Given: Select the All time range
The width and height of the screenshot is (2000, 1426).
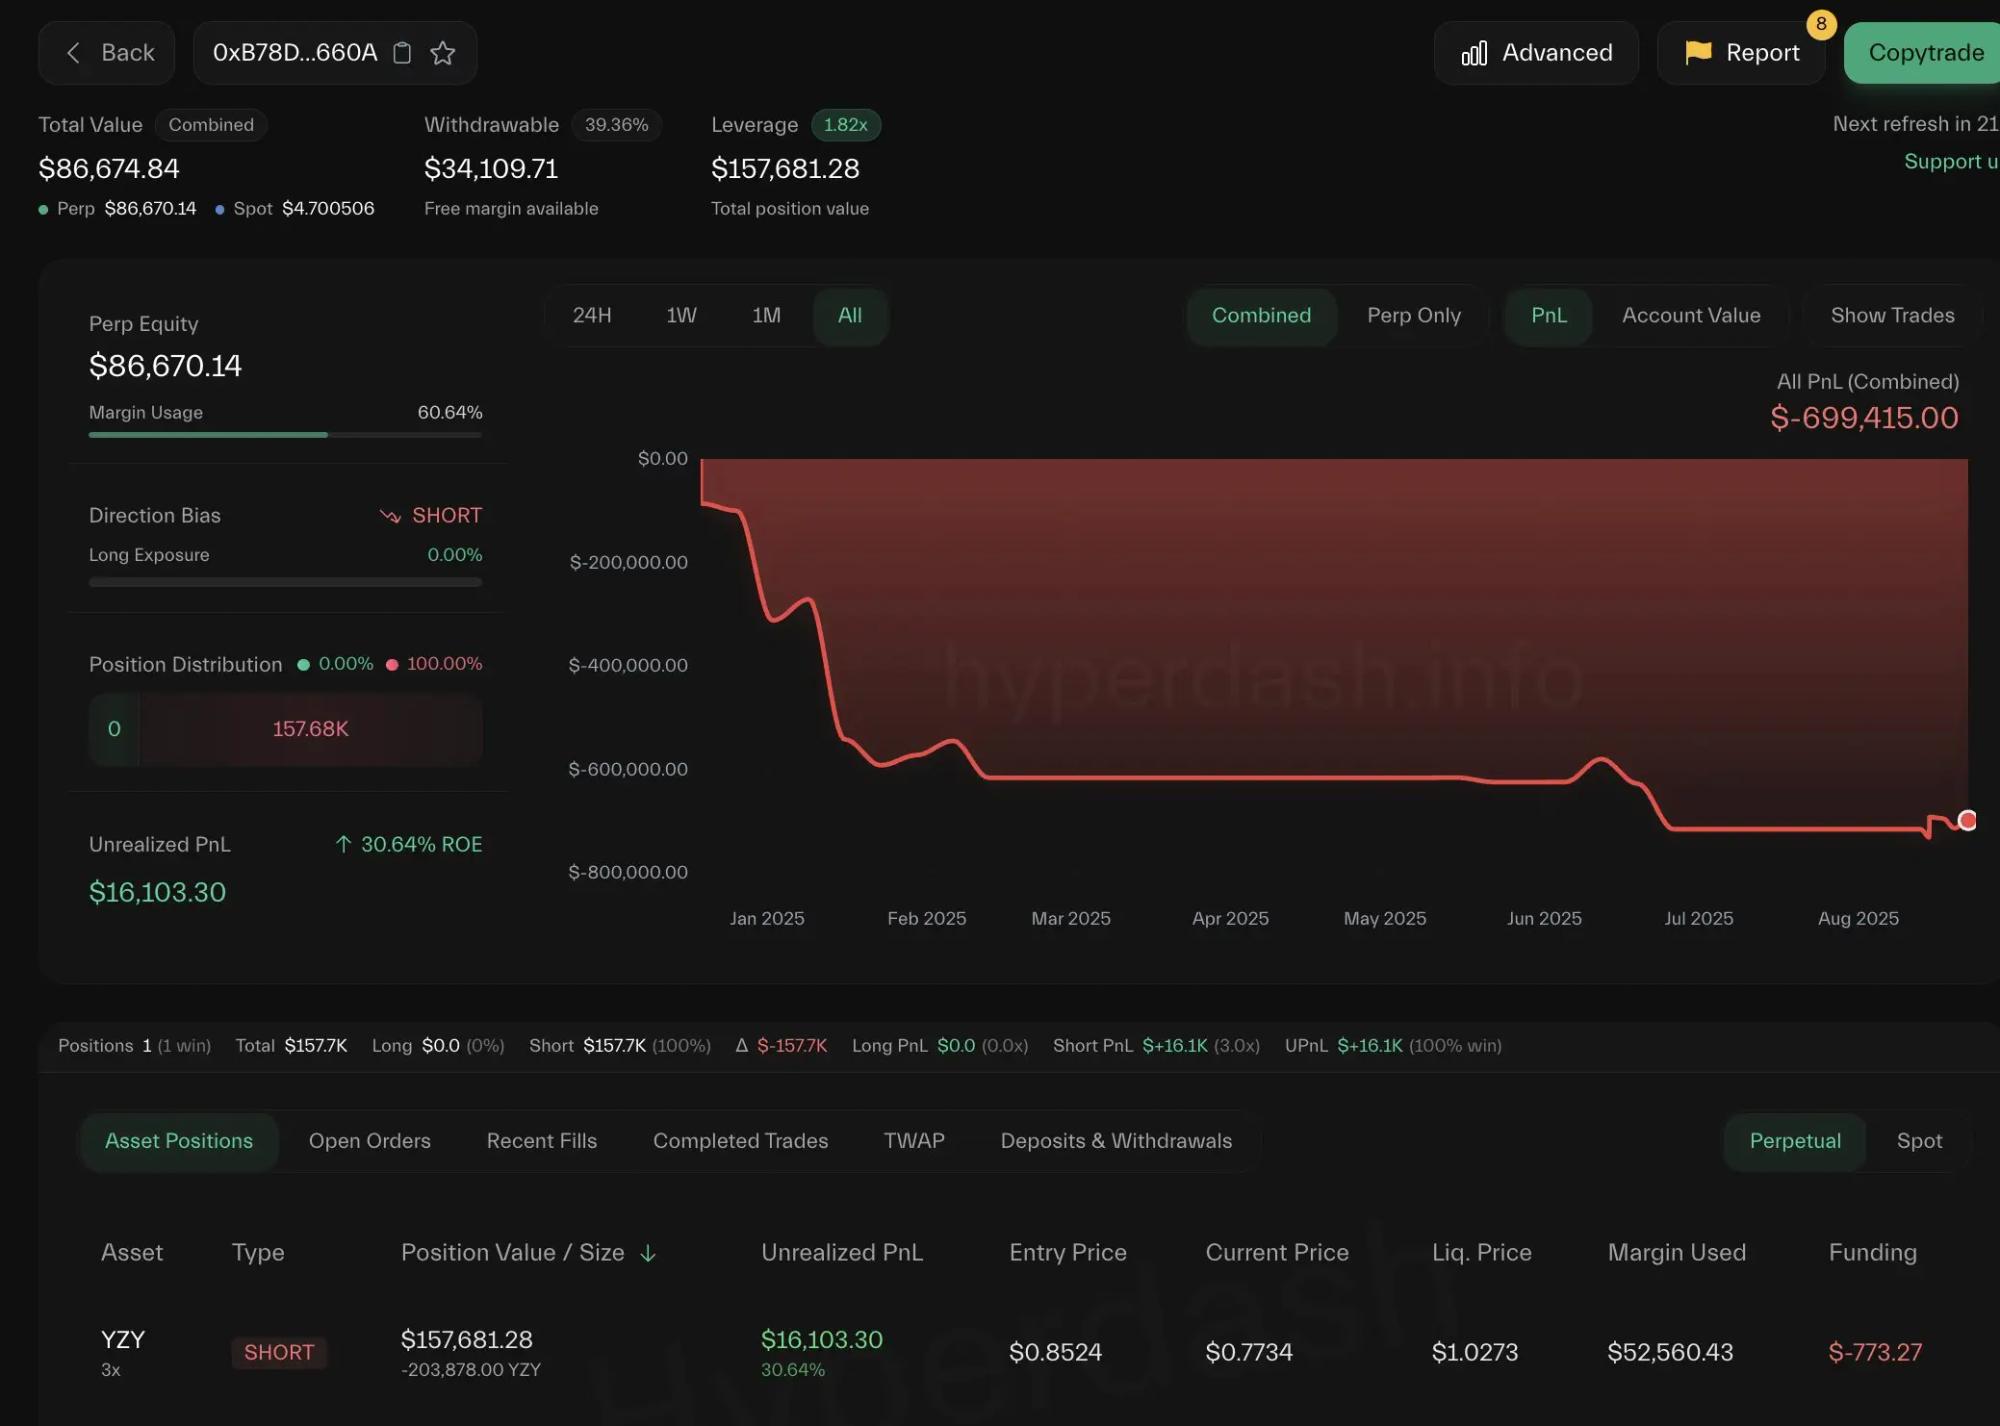Looking at the screenshot, I should [x=850, y=316].
